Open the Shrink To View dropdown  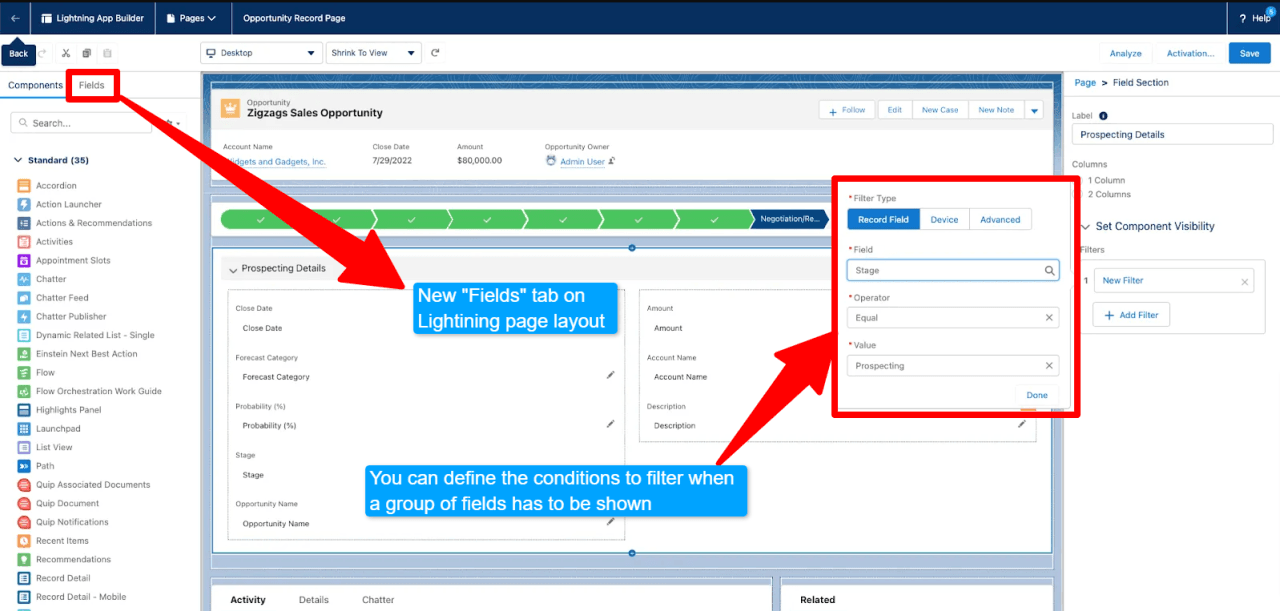(374, 53)
